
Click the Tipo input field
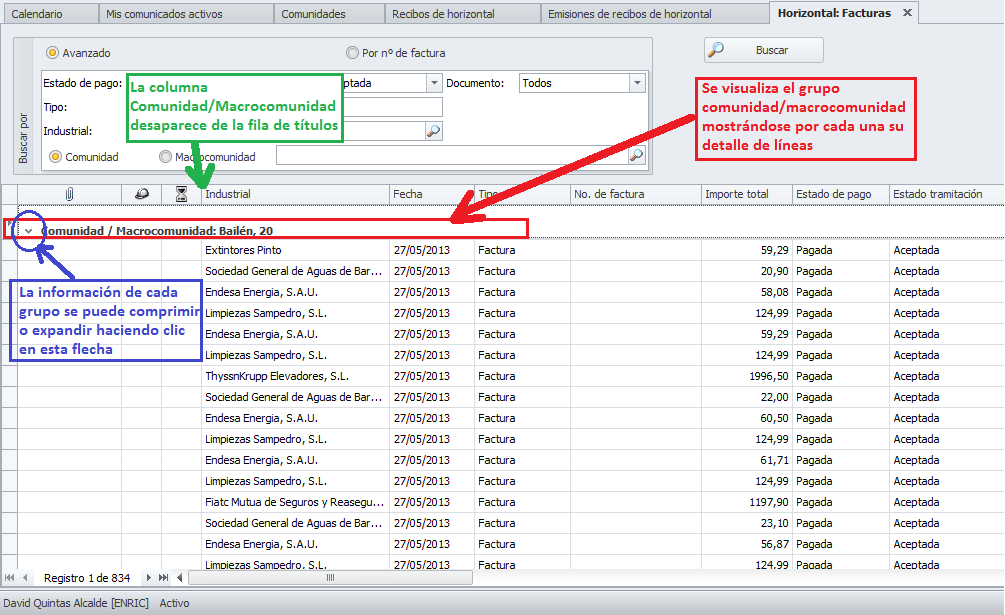point(392,107)
